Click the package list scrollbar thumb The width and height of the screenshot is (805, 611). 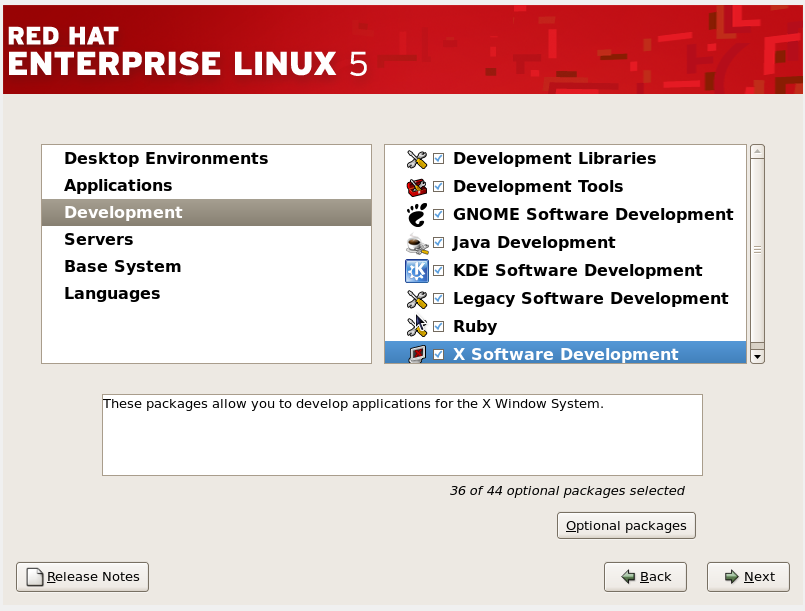(x=757, y=250)
